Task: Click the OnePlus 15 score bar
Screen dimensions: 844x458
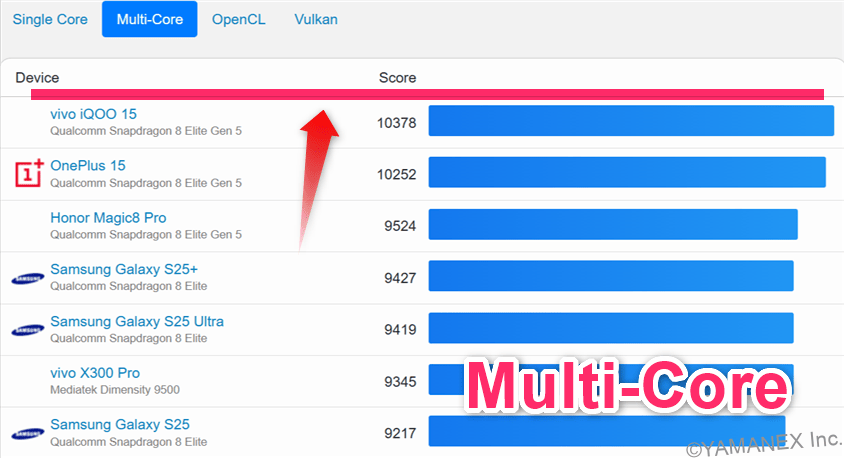Action: pos(627,172)
